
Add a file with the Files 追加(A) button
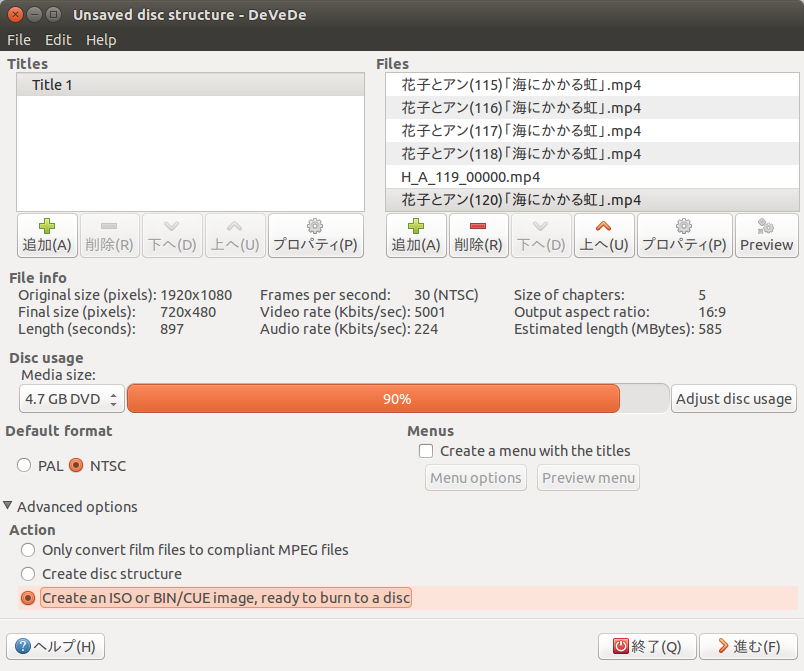416,235
